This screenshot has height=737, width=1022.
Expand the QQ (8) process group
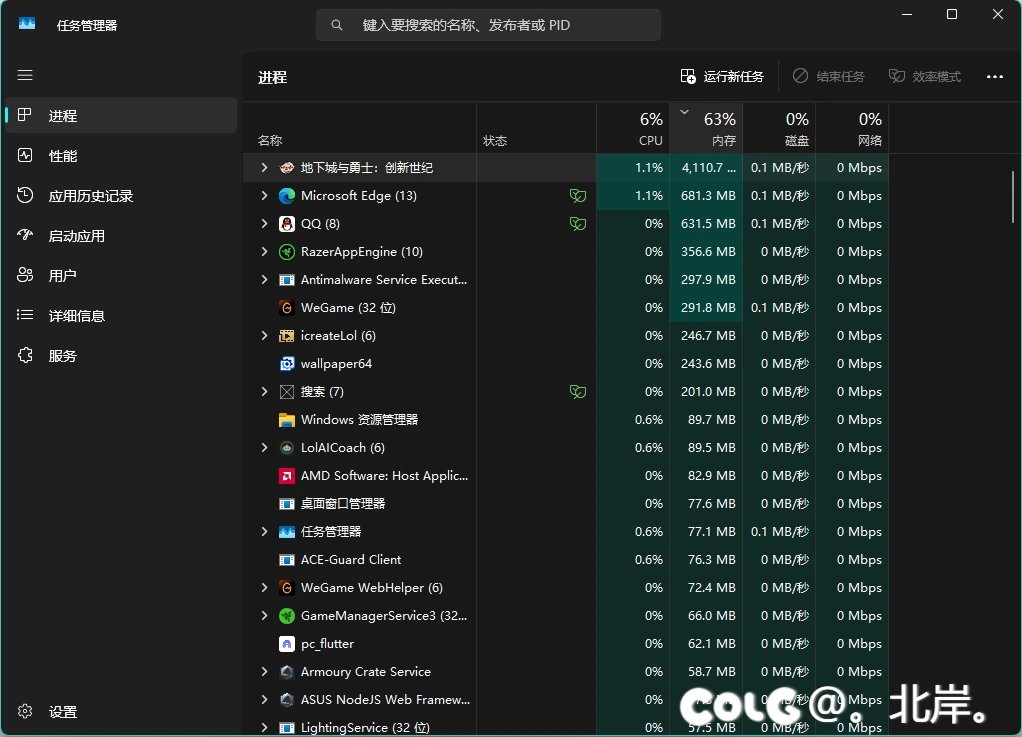point(264,224)
